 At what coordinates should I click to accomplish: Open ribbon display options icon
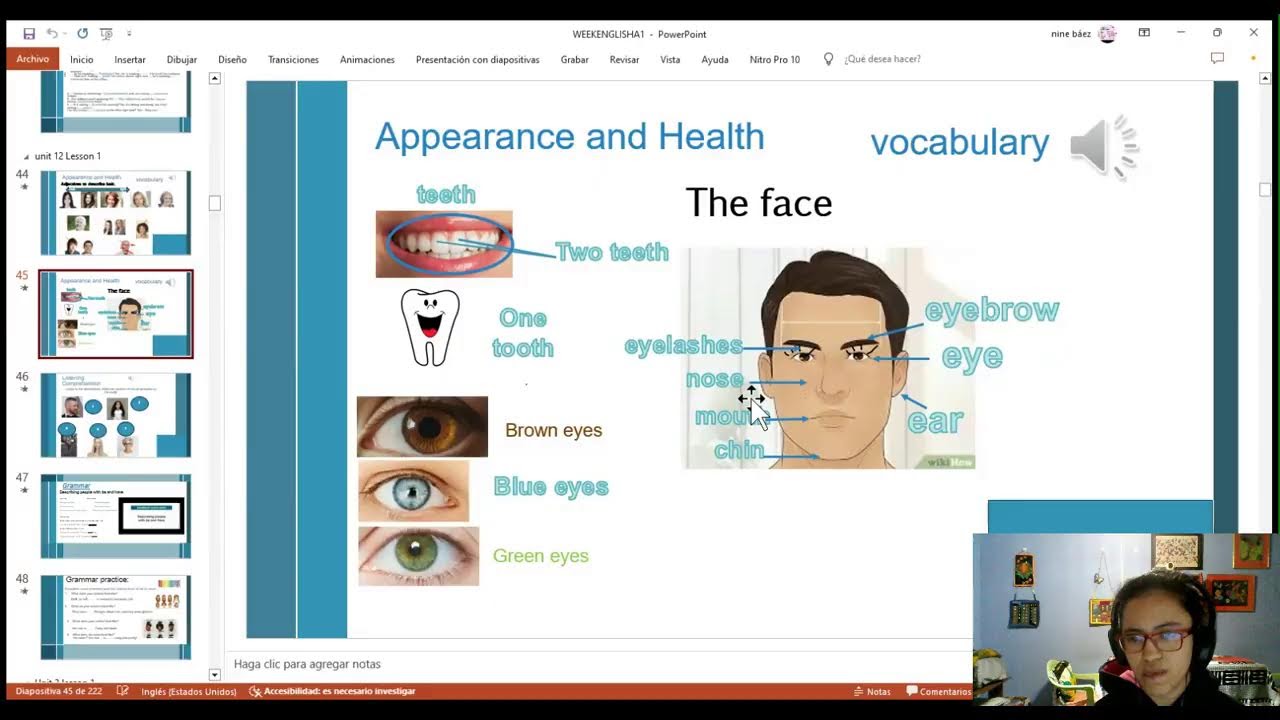1144,33
